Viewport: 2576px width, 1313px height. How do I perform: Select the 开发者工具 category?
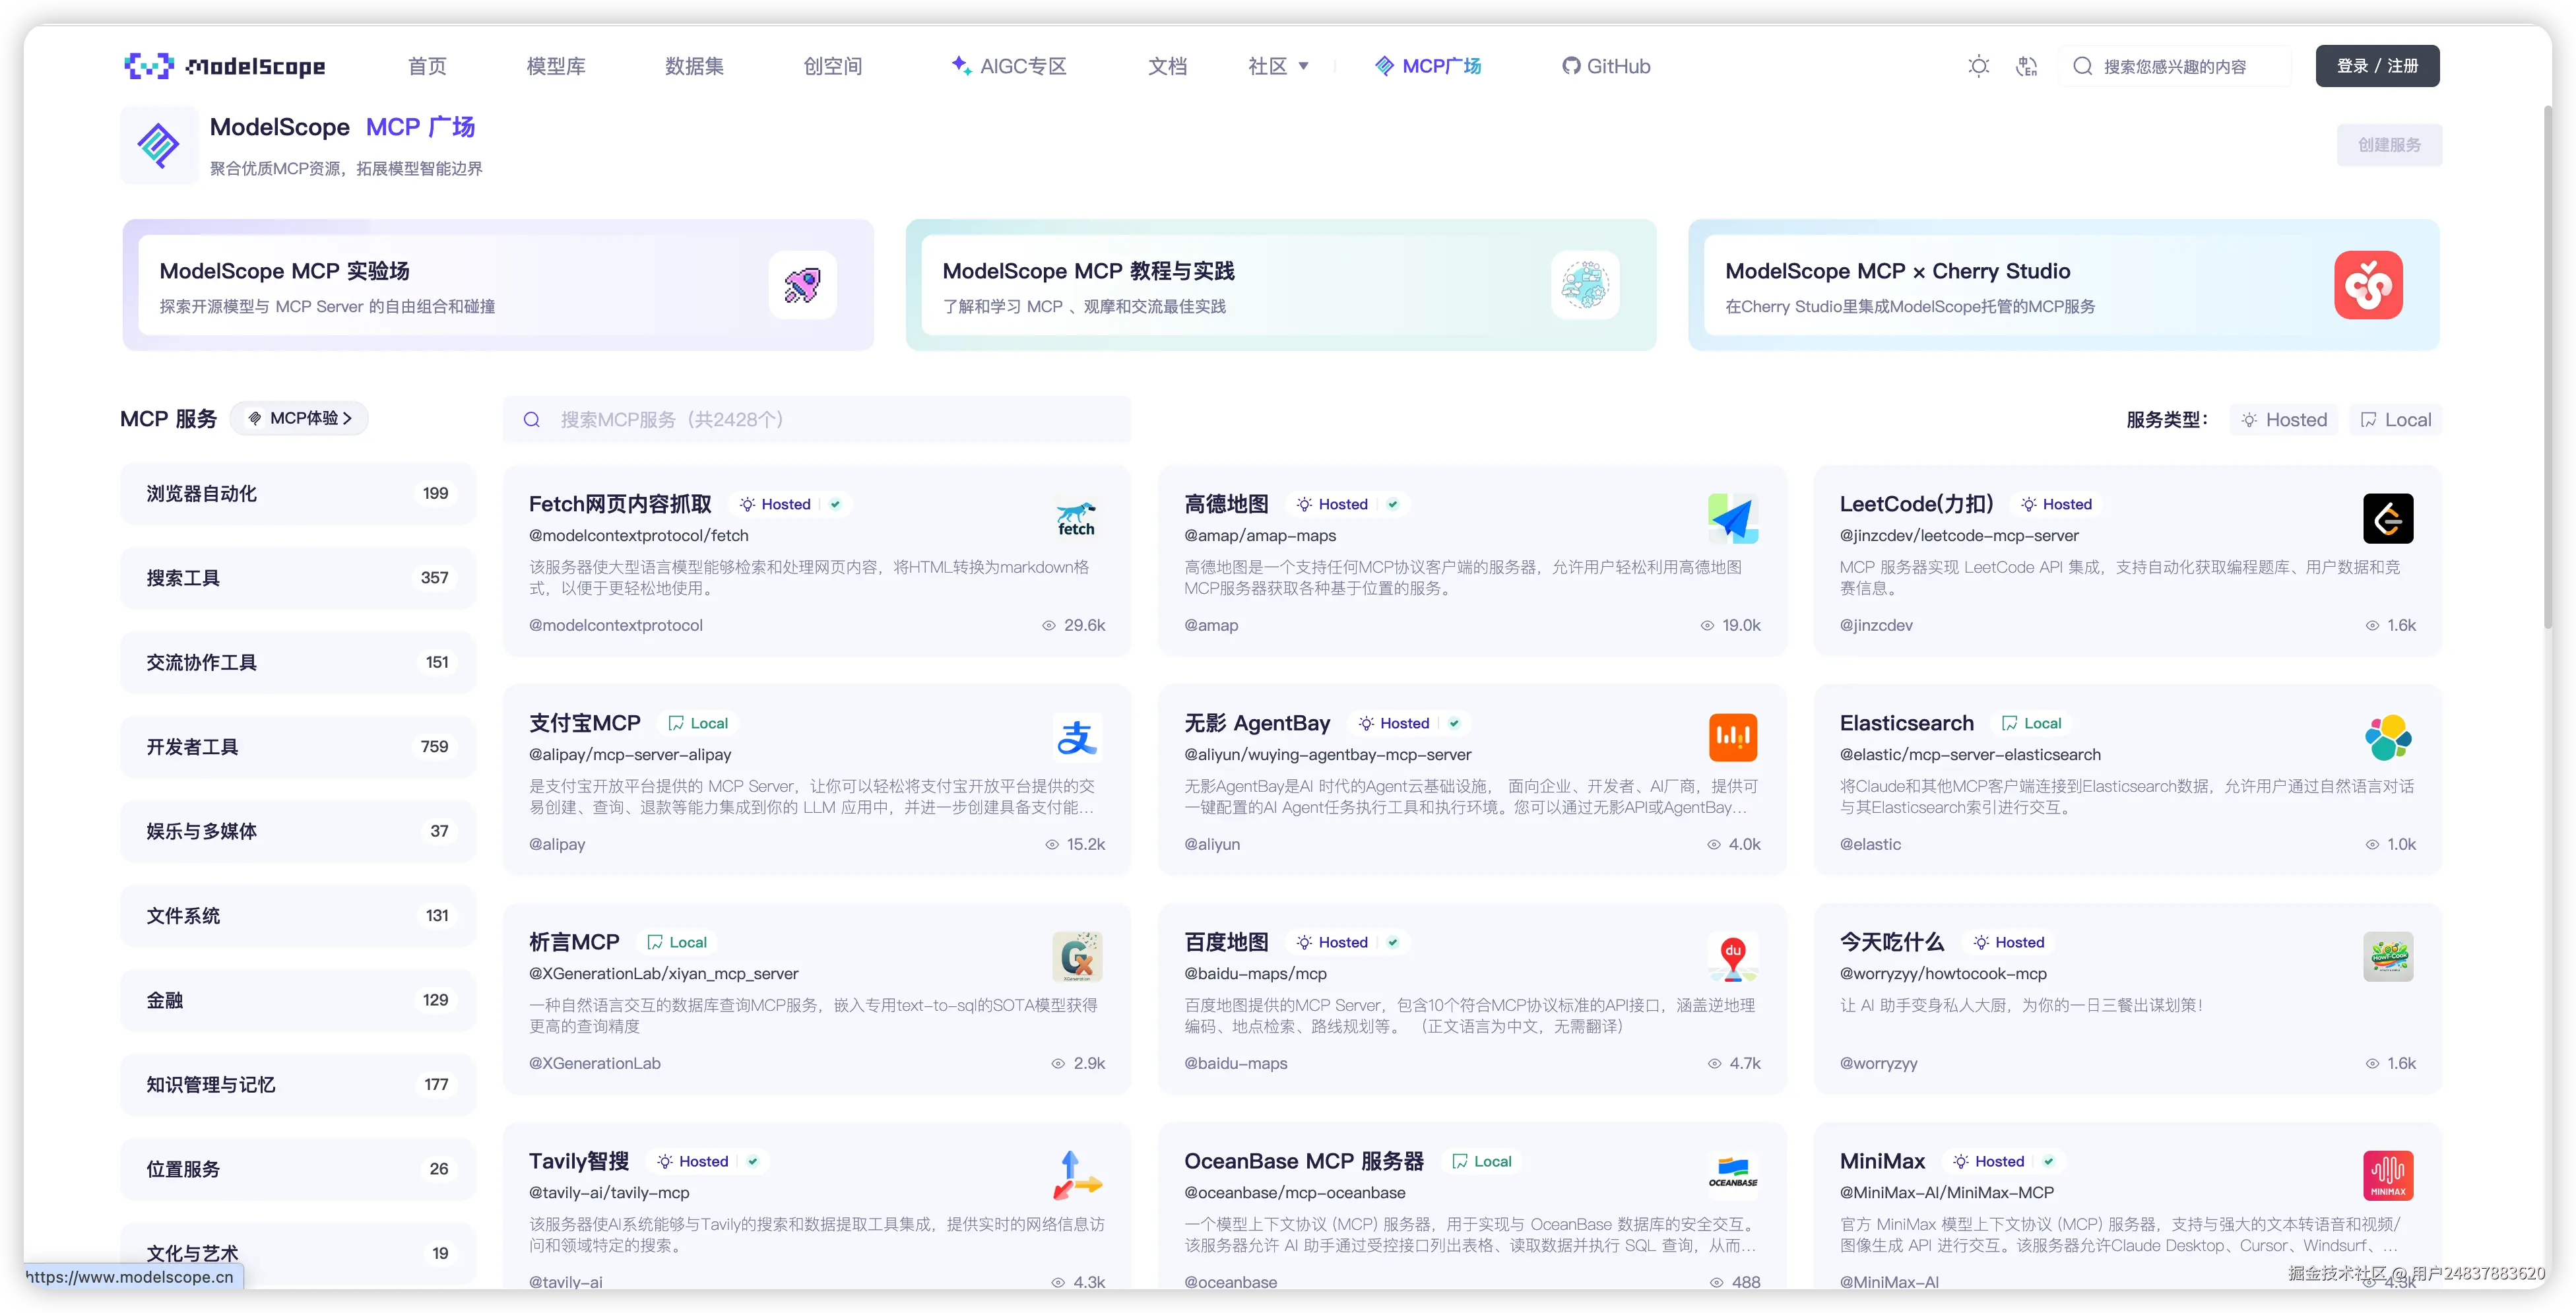[297, 747]
